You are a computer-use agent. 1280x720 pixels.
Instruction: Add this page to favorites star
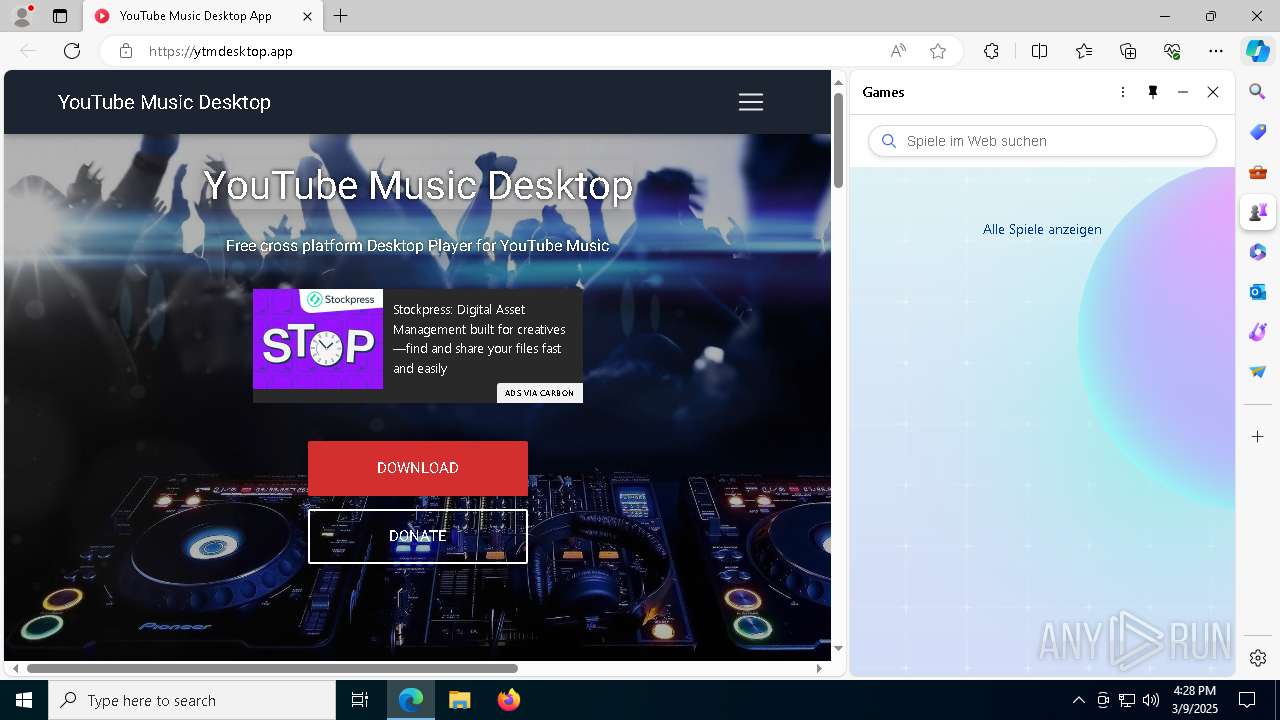pos(938,51)
